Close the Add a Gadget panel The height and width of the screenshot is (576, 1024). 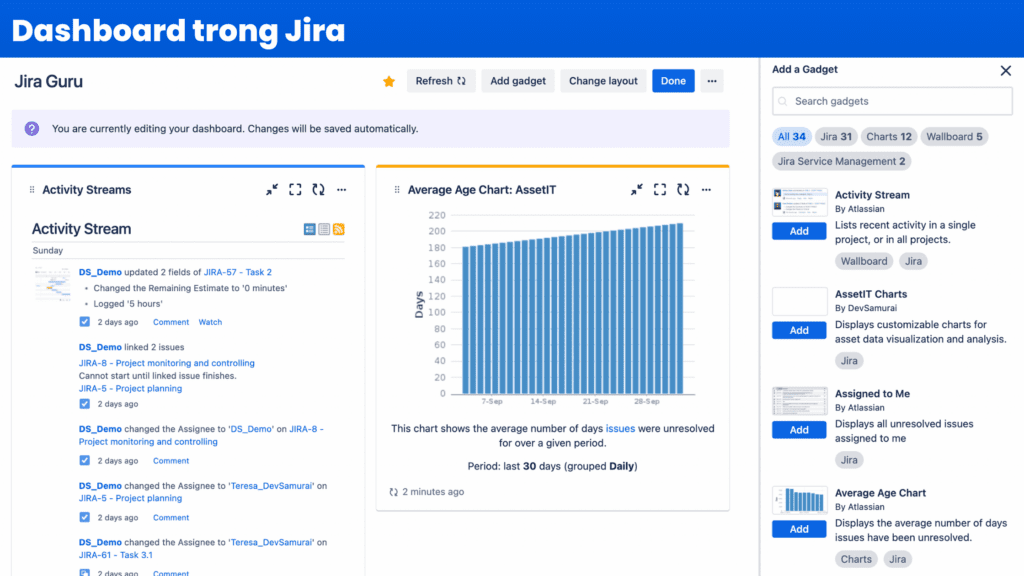click(1006, 71)
